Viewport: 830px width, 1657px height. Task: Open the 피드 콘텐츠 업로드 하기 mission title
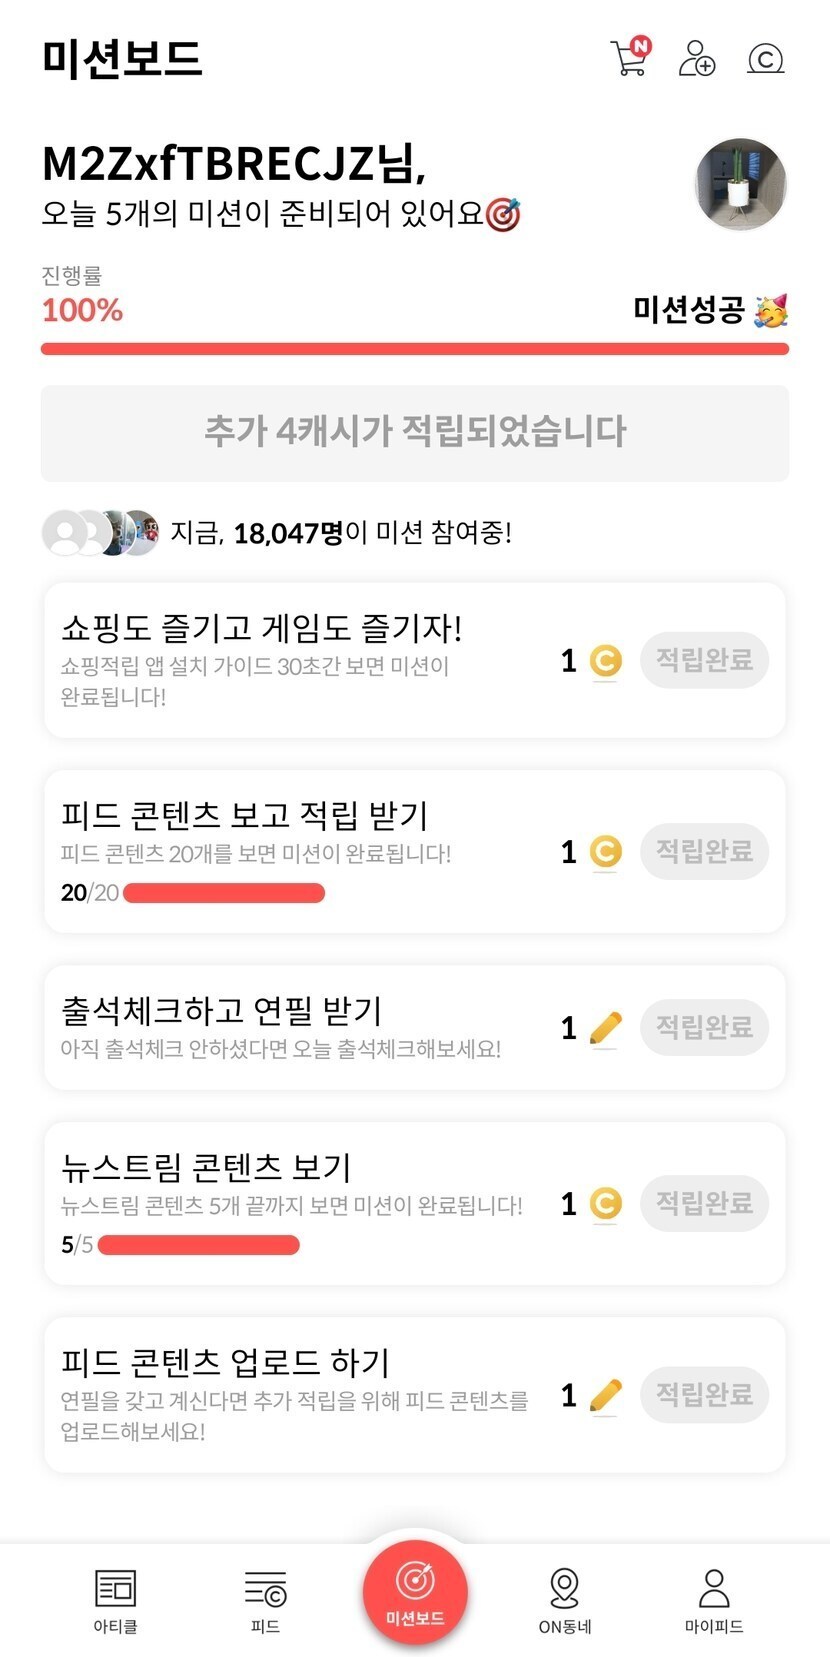tap(225, 1362)
